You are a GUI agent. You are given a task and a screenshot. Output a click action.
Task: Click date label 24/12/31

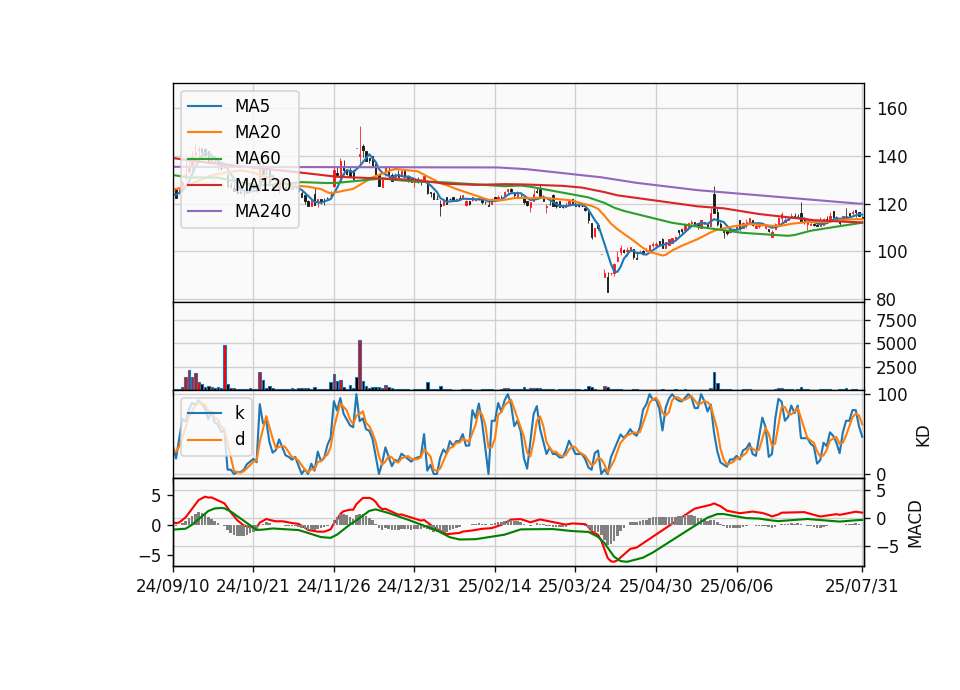[414, 586]
